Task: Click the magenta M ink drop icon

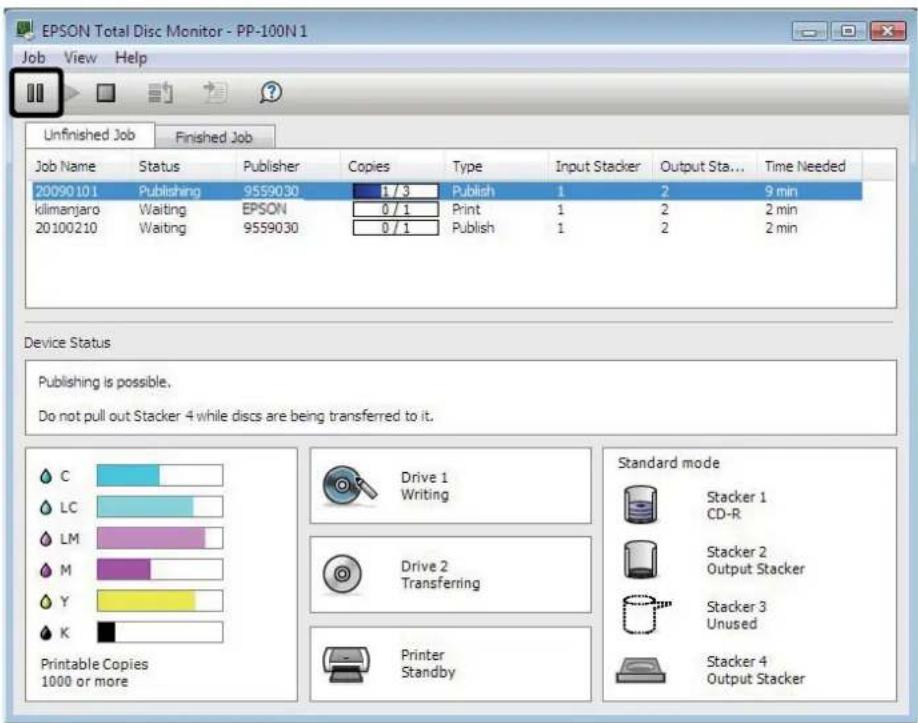Action: pos(46,570)
